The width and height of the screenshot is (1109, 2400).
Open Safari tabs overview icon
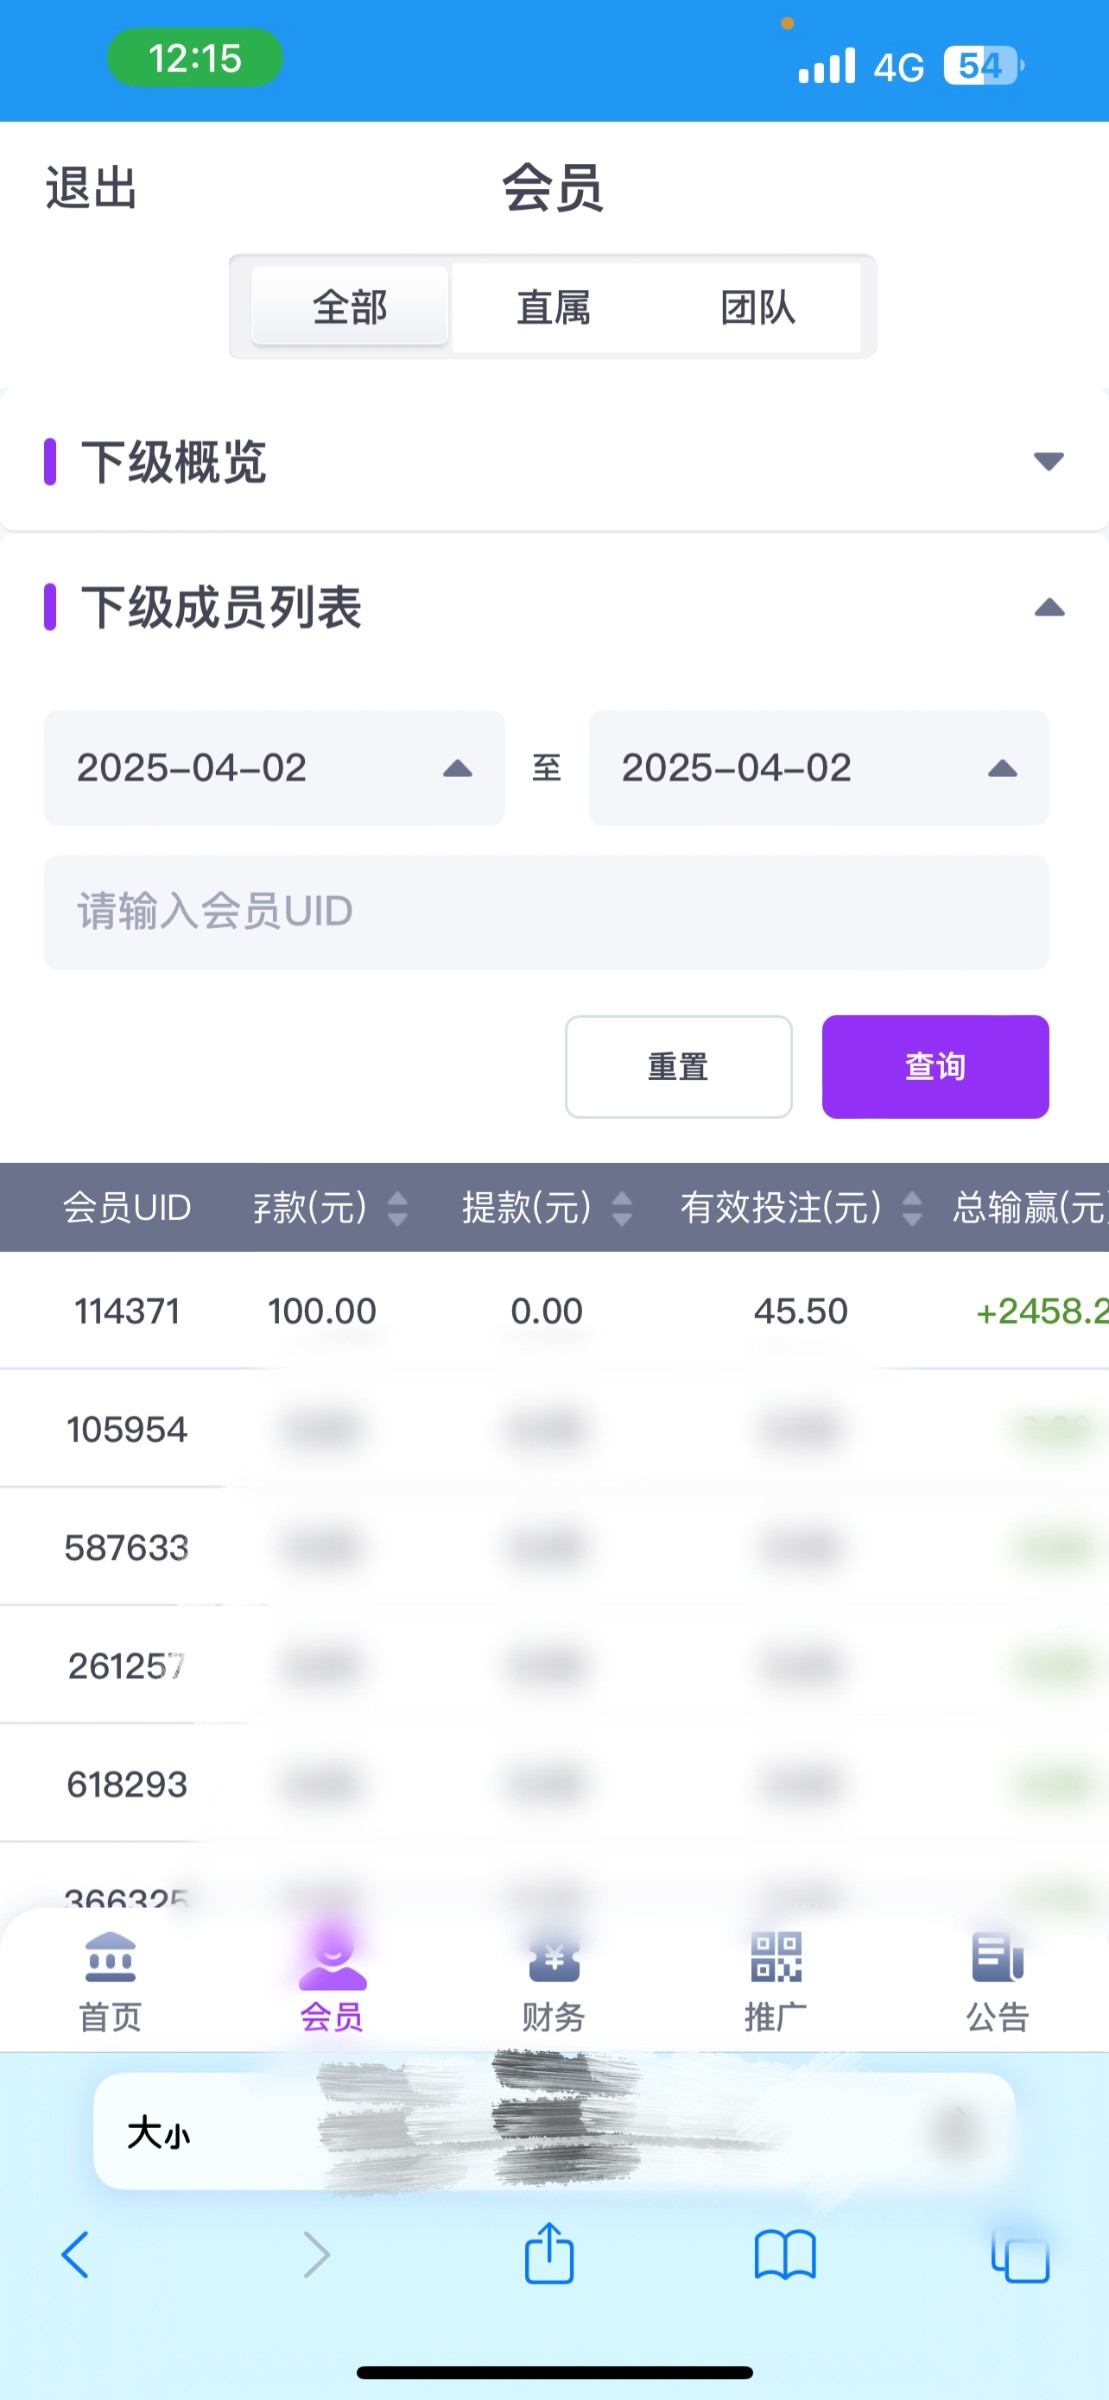click(x=1019, y=2257)
